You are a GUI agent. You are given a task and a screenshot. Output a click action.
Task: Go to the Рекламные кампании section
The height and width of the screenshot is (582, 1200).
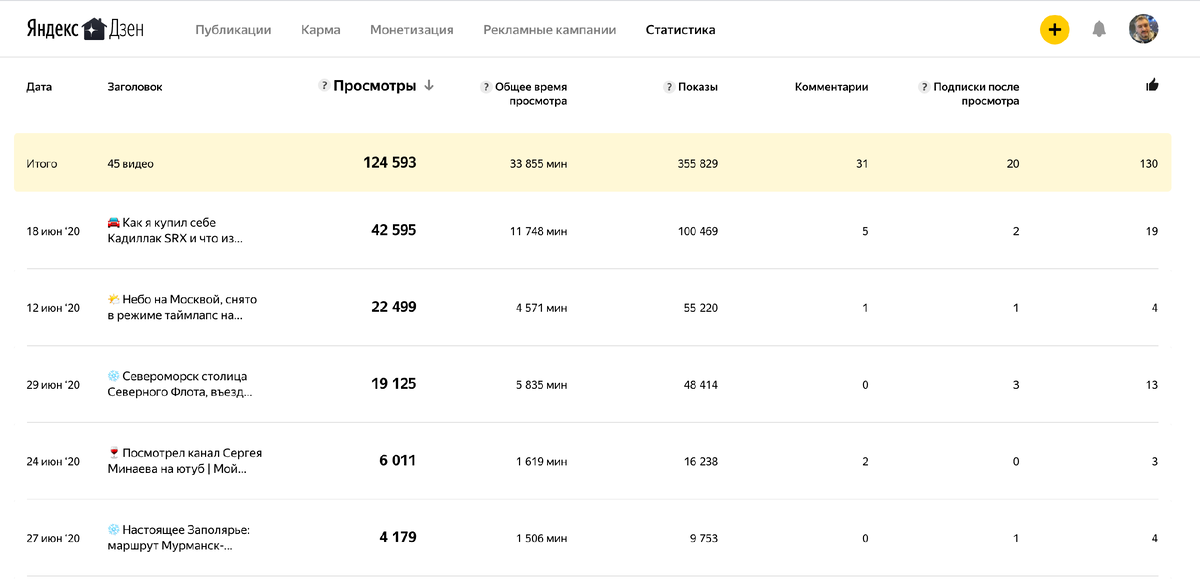[x=548, y=30]
